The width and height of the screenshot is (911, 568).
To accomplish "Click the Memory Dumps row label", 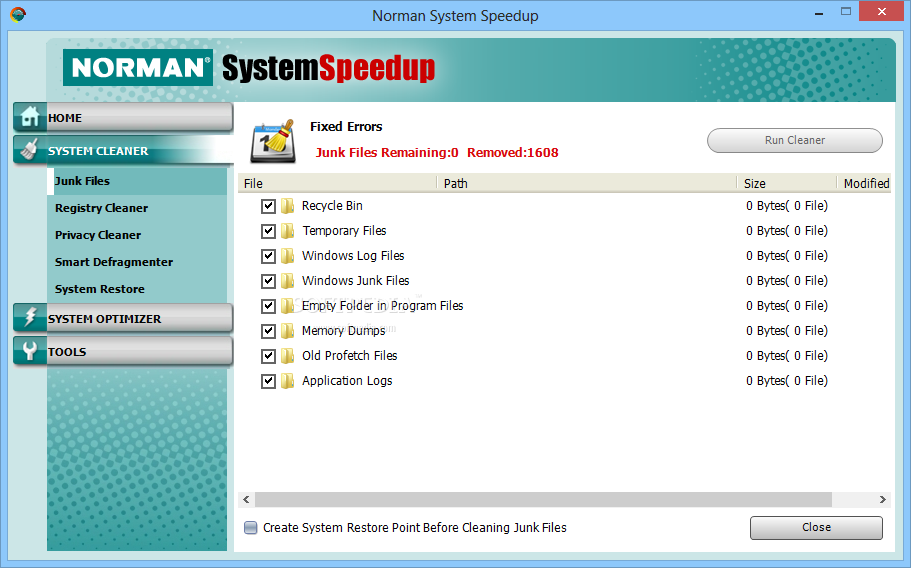I will [x=343, y=330].
